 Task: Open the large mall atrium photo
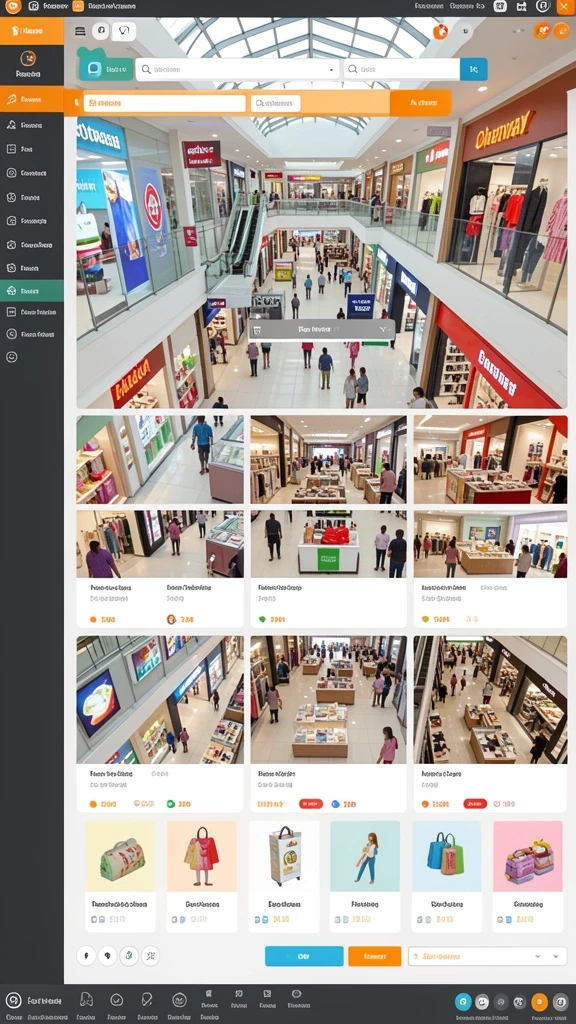click(x=322, y=212)
